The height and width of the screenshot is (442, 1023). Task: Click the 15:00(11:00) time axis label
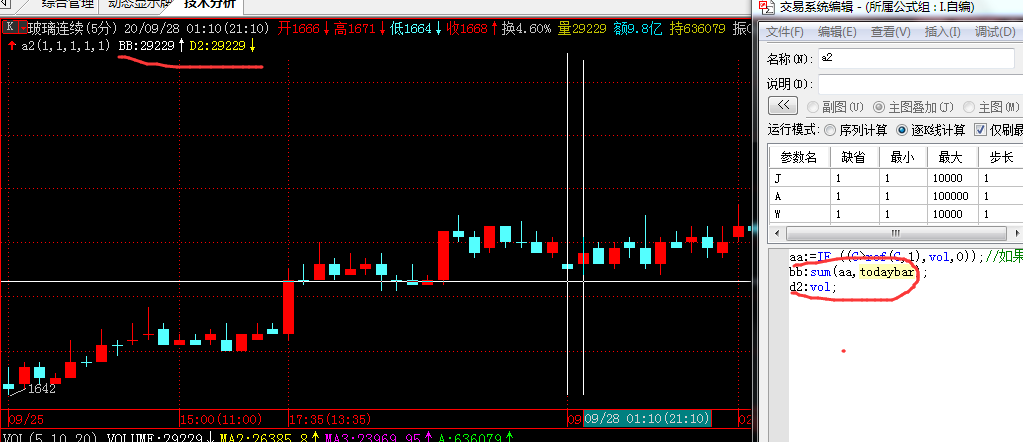tap(221, 418)
